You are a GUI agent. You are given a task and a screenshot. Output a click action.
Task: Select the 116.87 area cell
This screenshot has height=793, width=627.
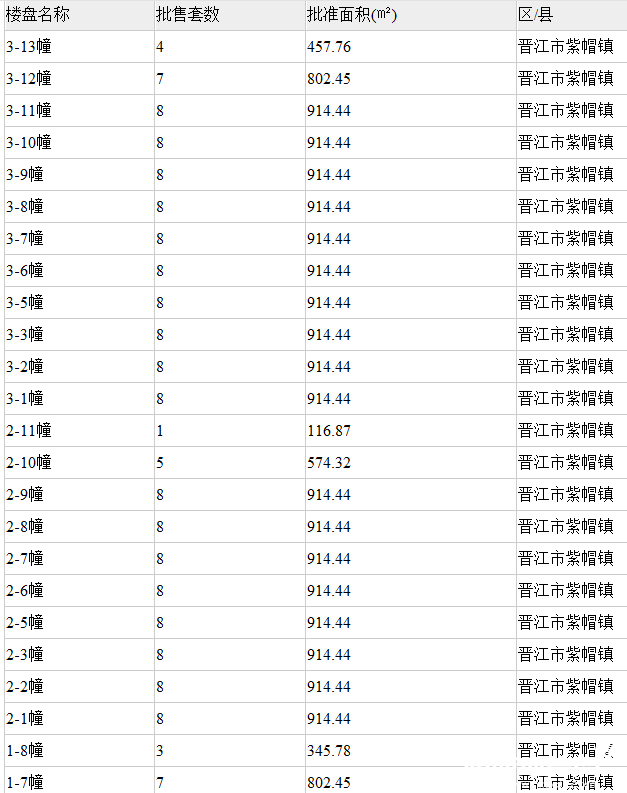coord(329,431)
